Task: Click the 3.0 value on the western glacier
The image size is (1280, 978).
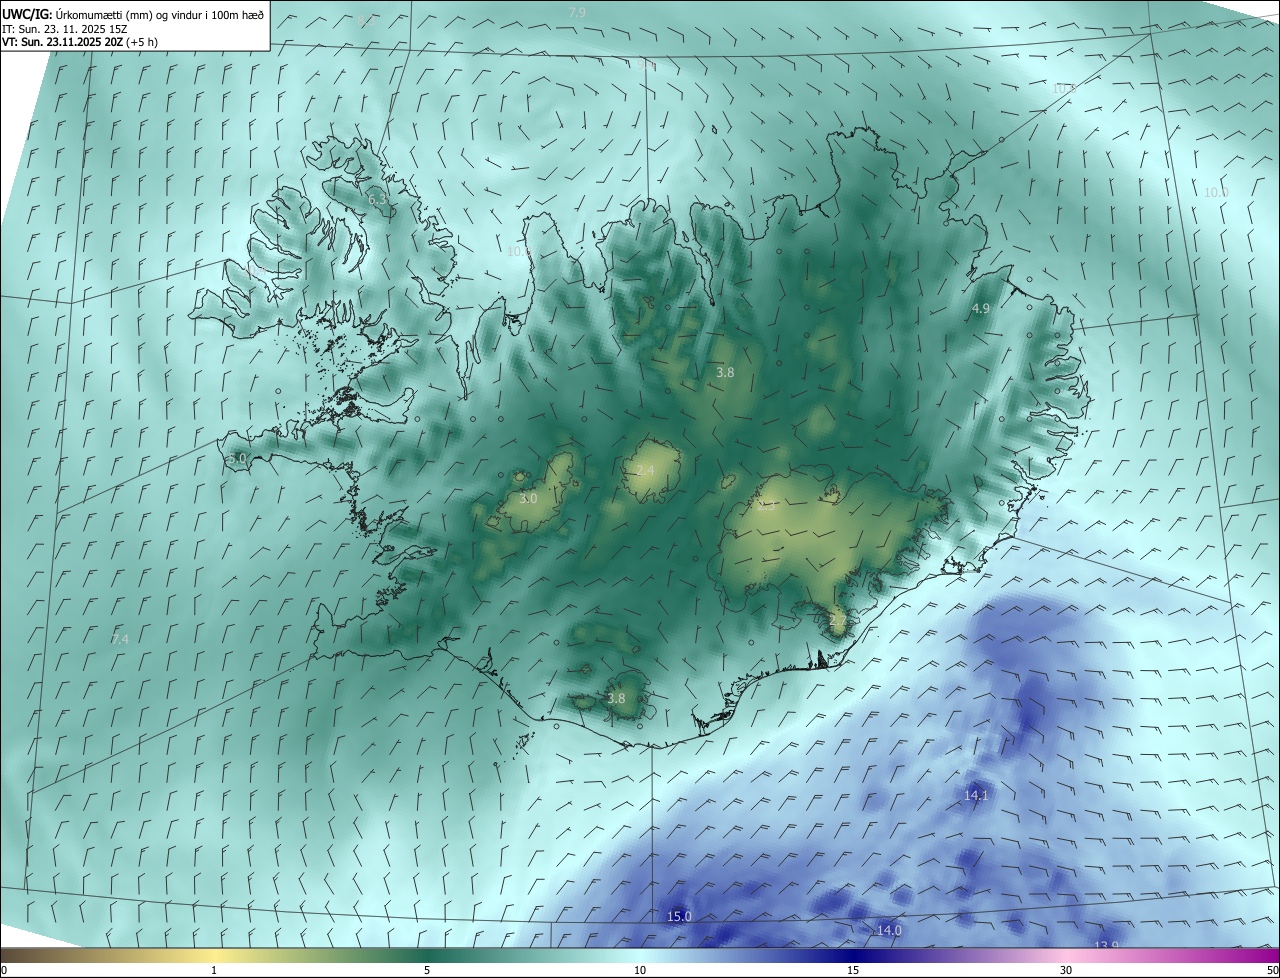Action: [528, 498]
